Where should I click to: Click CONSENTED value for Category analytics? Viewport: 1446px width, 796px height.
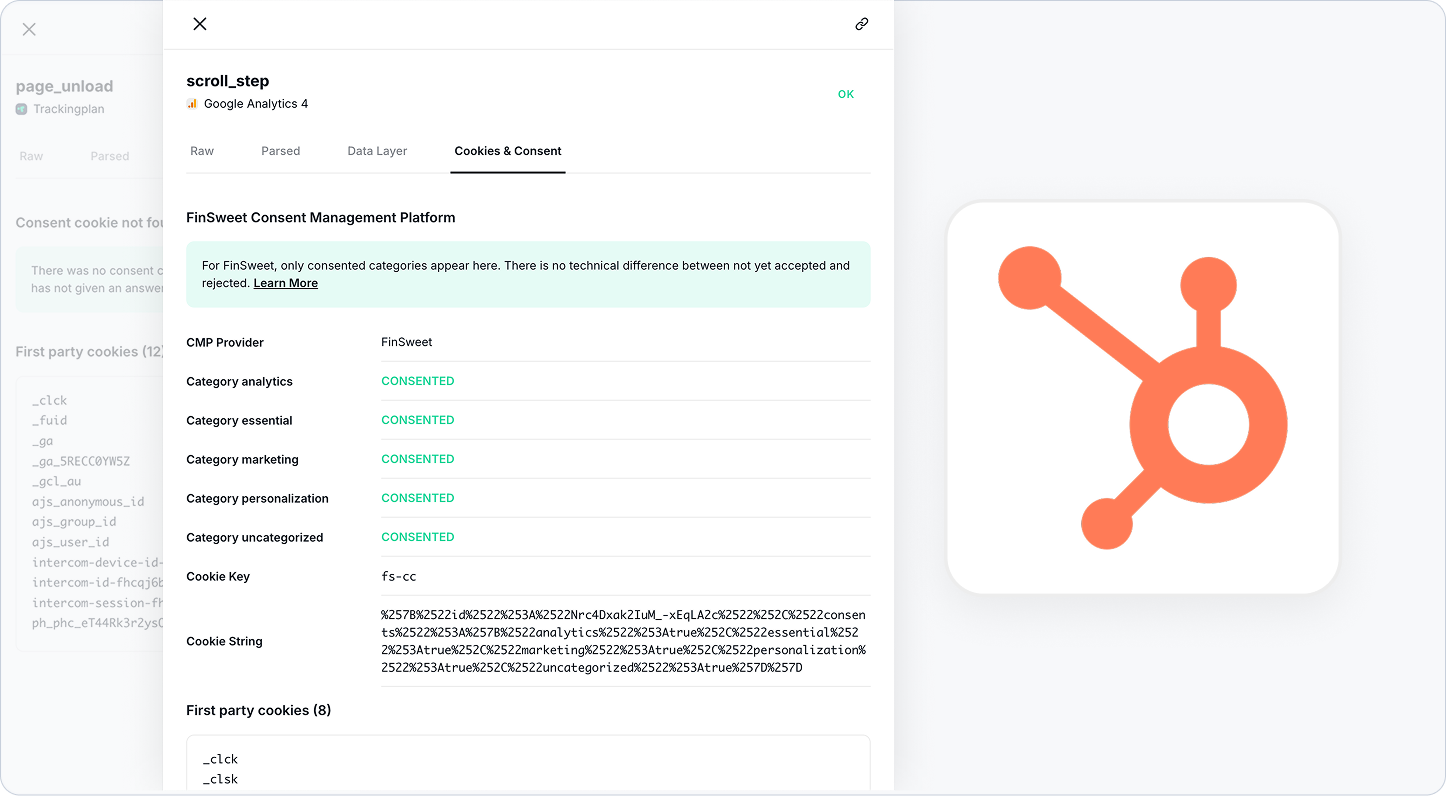pyautogui.click(x=418, y=381)
